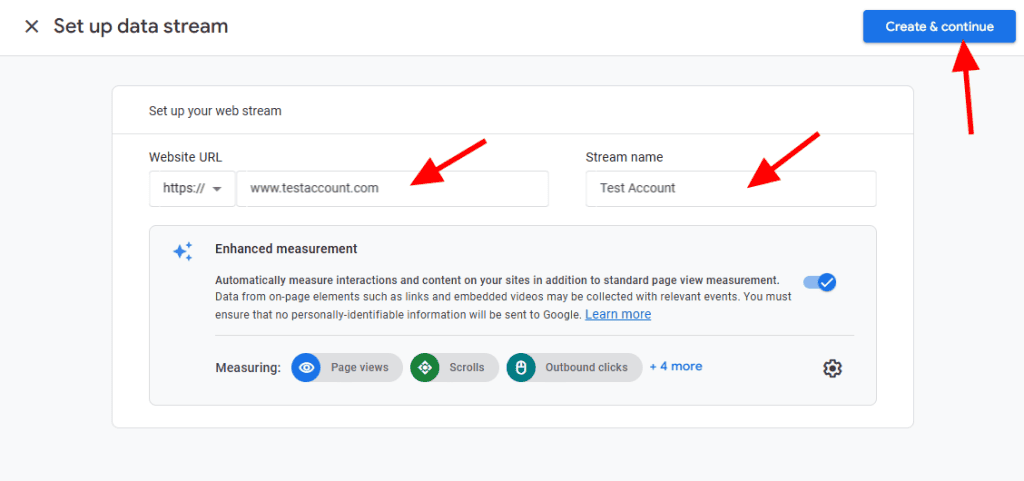Click the green Scrolls icon
1024x481 pixels.
pos(425,367)
